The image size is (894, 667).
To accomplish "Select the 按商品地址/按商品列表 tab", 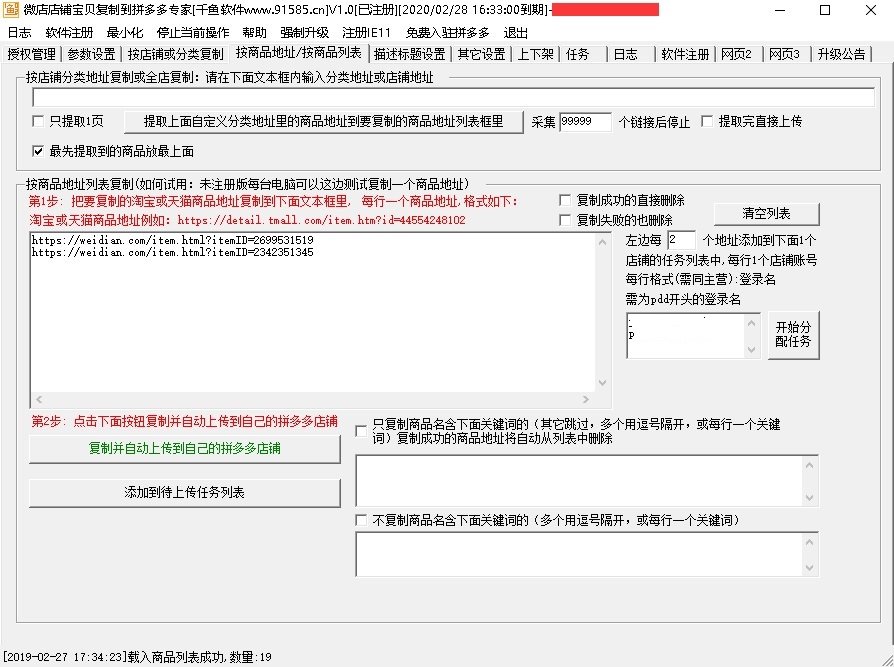I will tap(299, 53).
